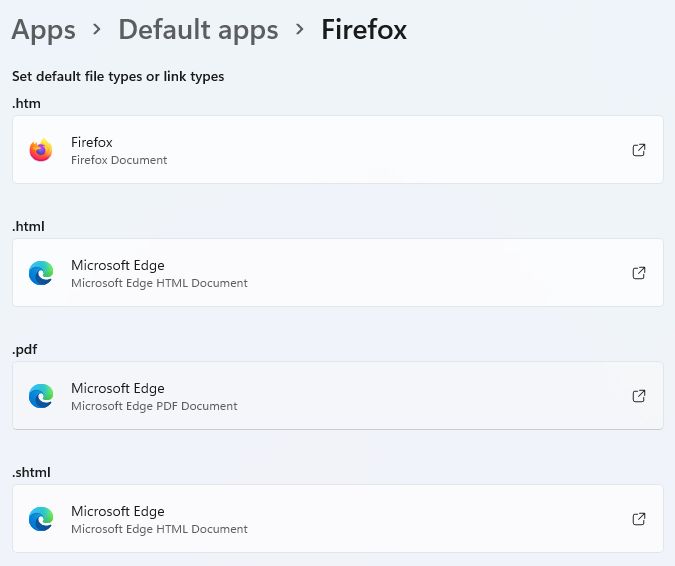This screenshot has width=675, height=566.
Task: Click the Microsoft Edge name in the .pdf row
Action: click(x=117, y=388)
